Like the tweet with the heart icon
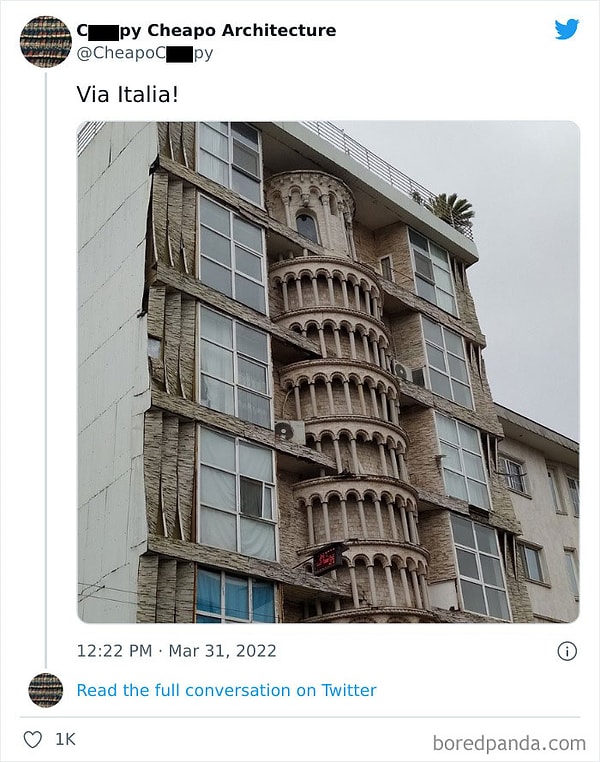Image resolution: width=600 pixels, height=762 pixels. pyautogui.click(x=32, y=740)
